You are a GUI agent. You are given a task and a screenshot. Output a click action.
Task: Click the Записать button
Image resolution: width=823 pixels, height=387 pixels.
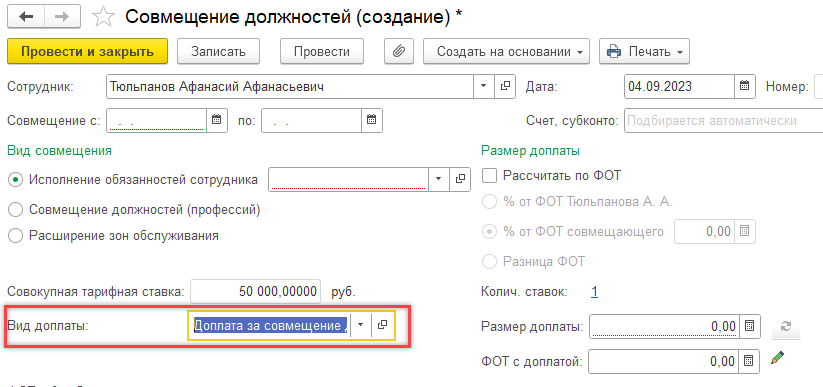point(218,51)
